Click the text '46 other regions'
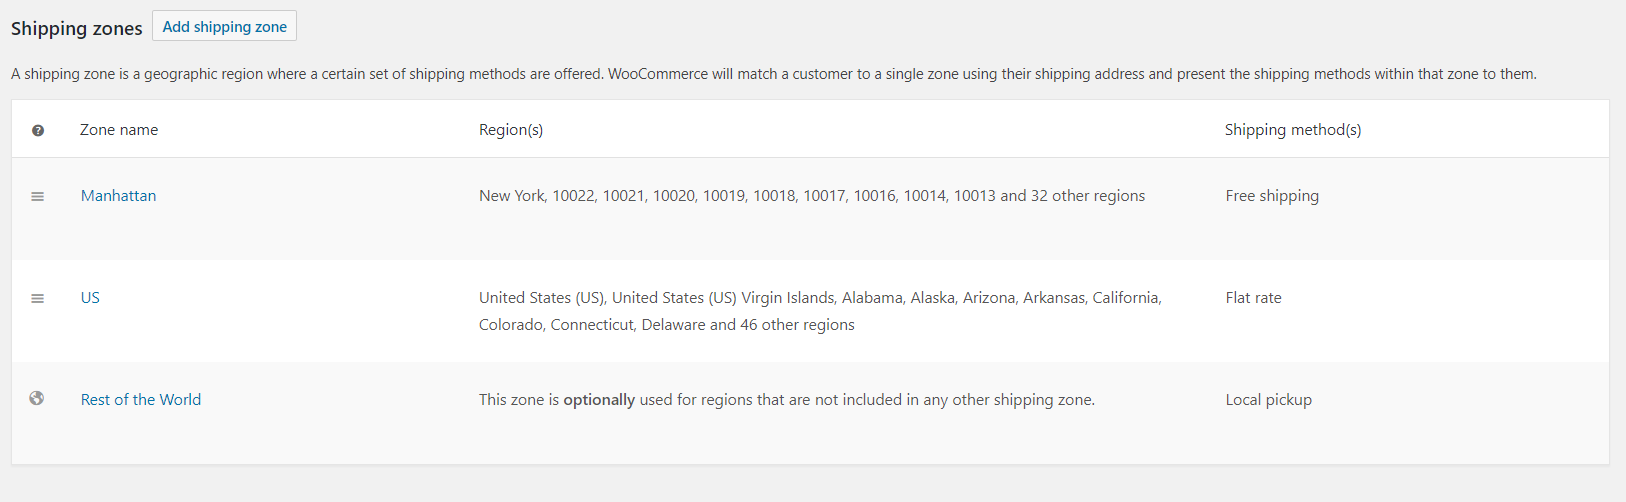The width and height of the screenshot is (1626, 502). [798, 325]
